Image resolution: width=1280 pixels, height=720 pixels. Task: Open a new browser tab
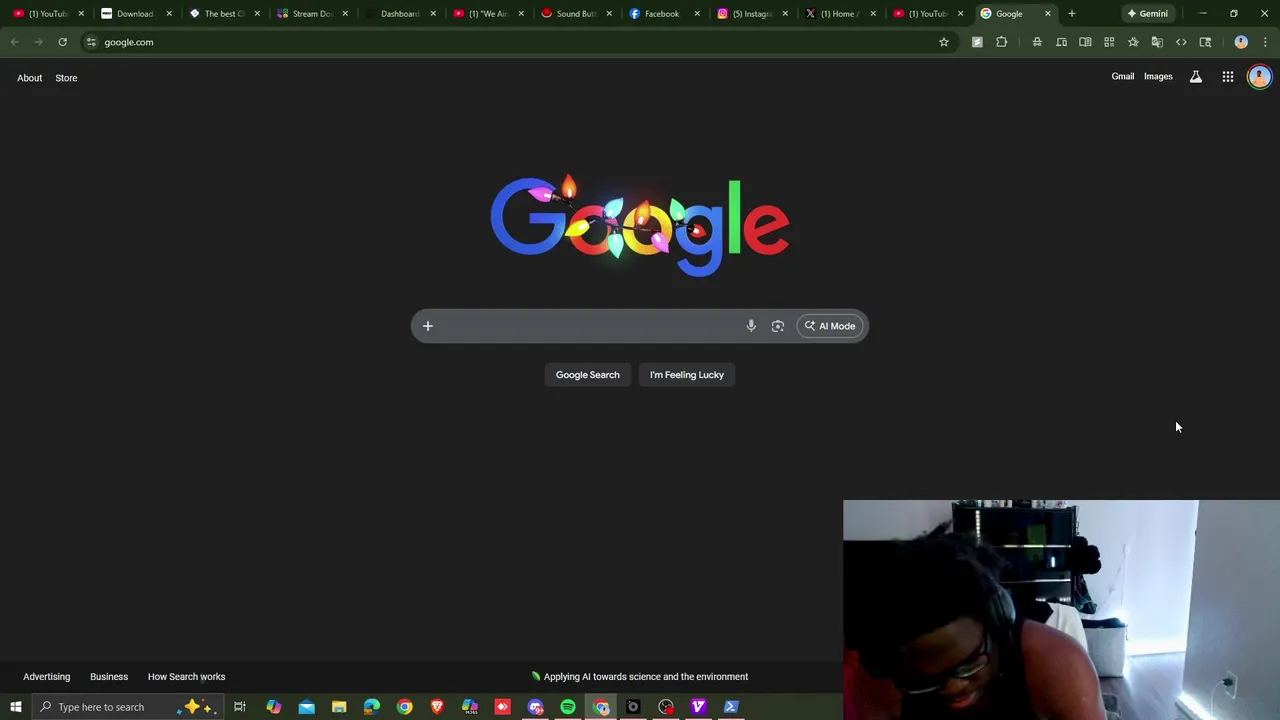click(x=1072, y=14)
